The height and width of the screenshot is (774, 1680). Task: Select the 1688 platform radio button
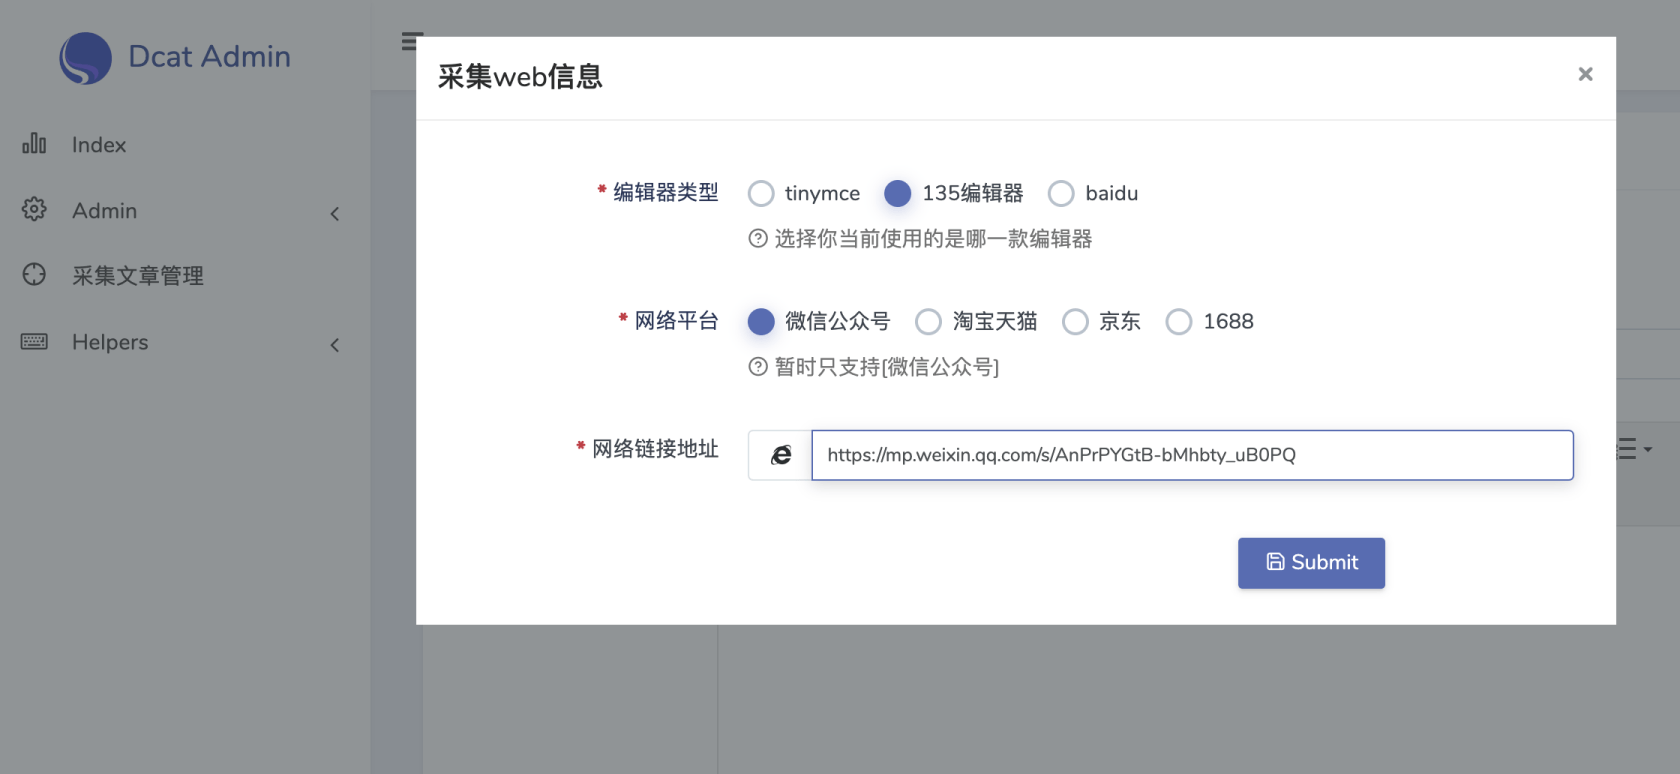(1179, 321)
